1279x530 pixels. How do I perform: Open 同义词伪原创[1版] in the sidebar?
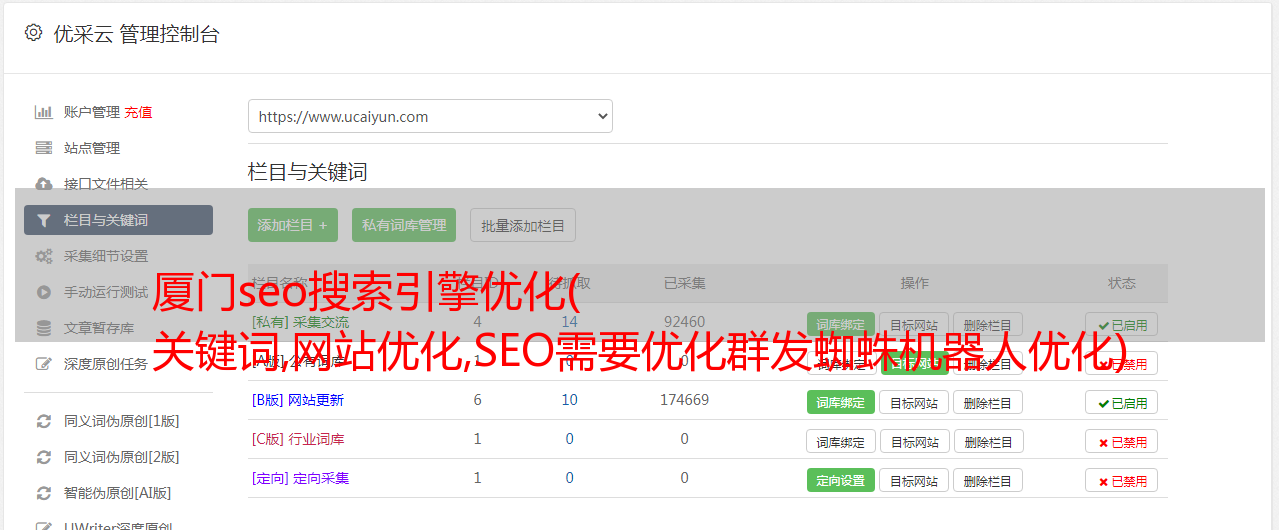(x=122, y=421)
